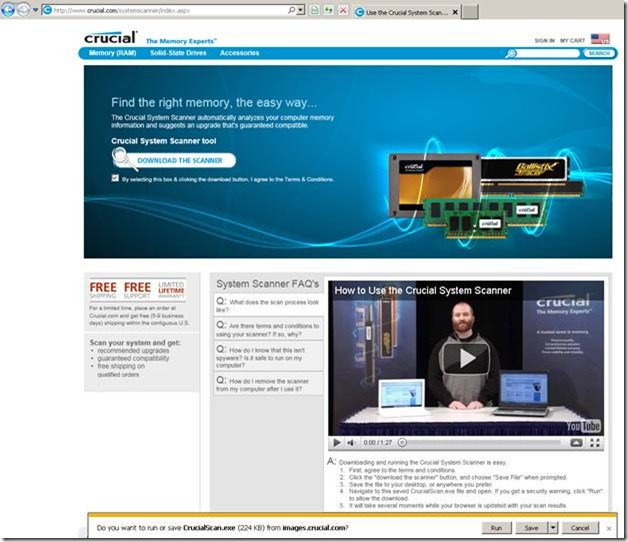Click the US flag country selector

(x=600, y=39)
